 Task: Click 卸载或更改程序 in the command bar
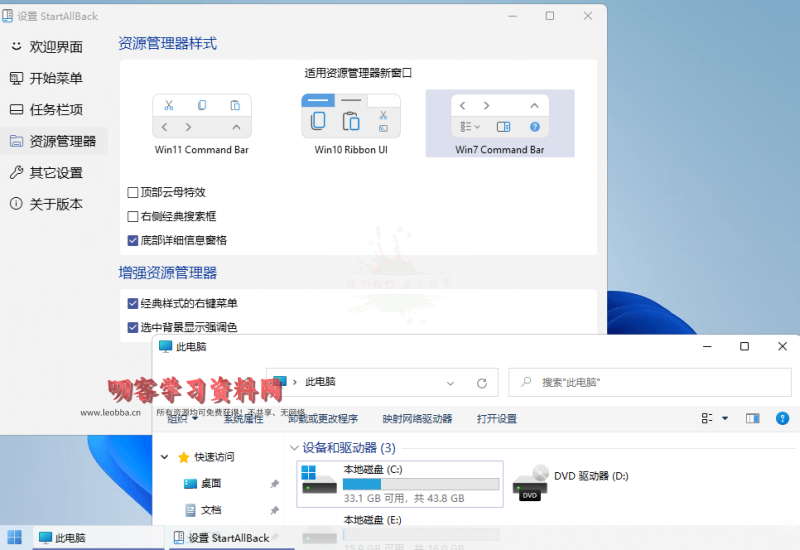point(323,419)
